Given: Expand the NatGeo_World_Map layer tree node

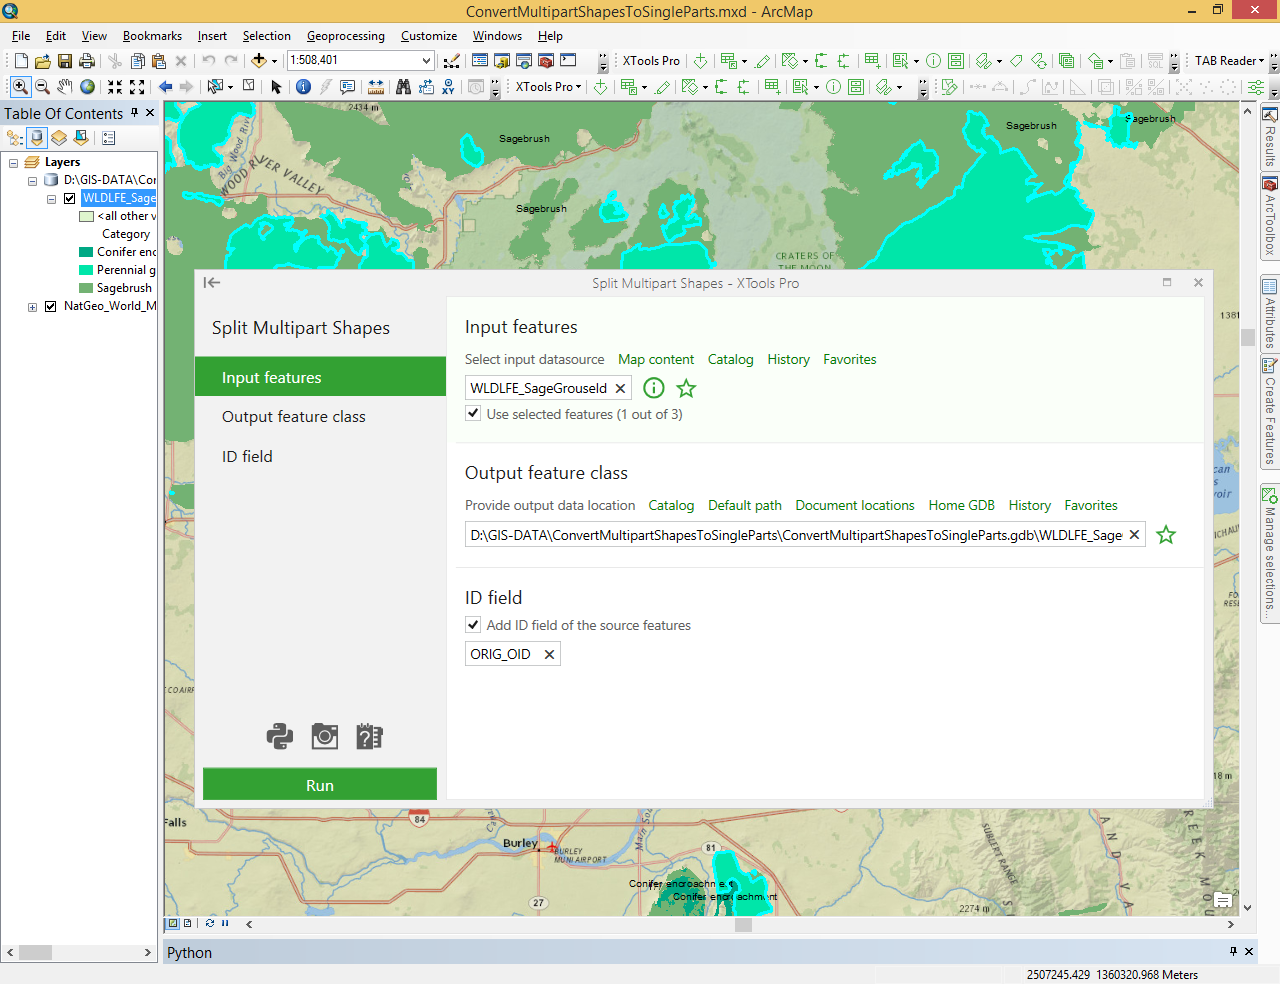Looking at the screenshot, I should [33, 307].
